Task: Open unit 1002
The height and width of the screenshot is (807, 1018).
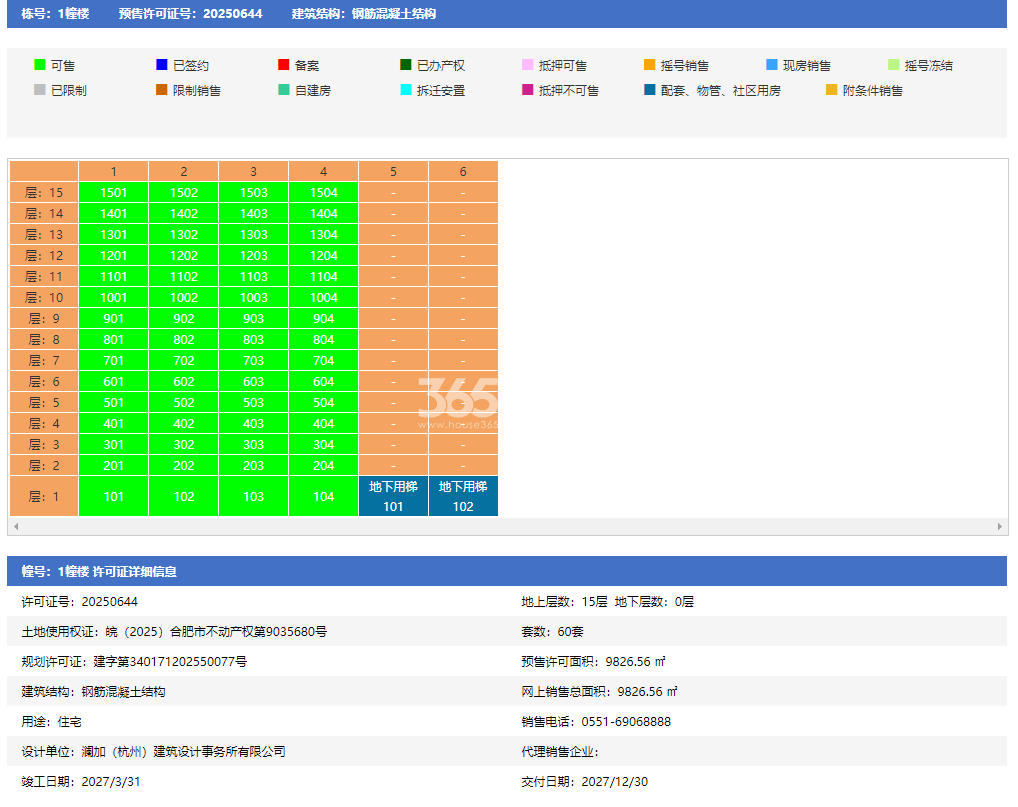Action: tap(184, 297)
